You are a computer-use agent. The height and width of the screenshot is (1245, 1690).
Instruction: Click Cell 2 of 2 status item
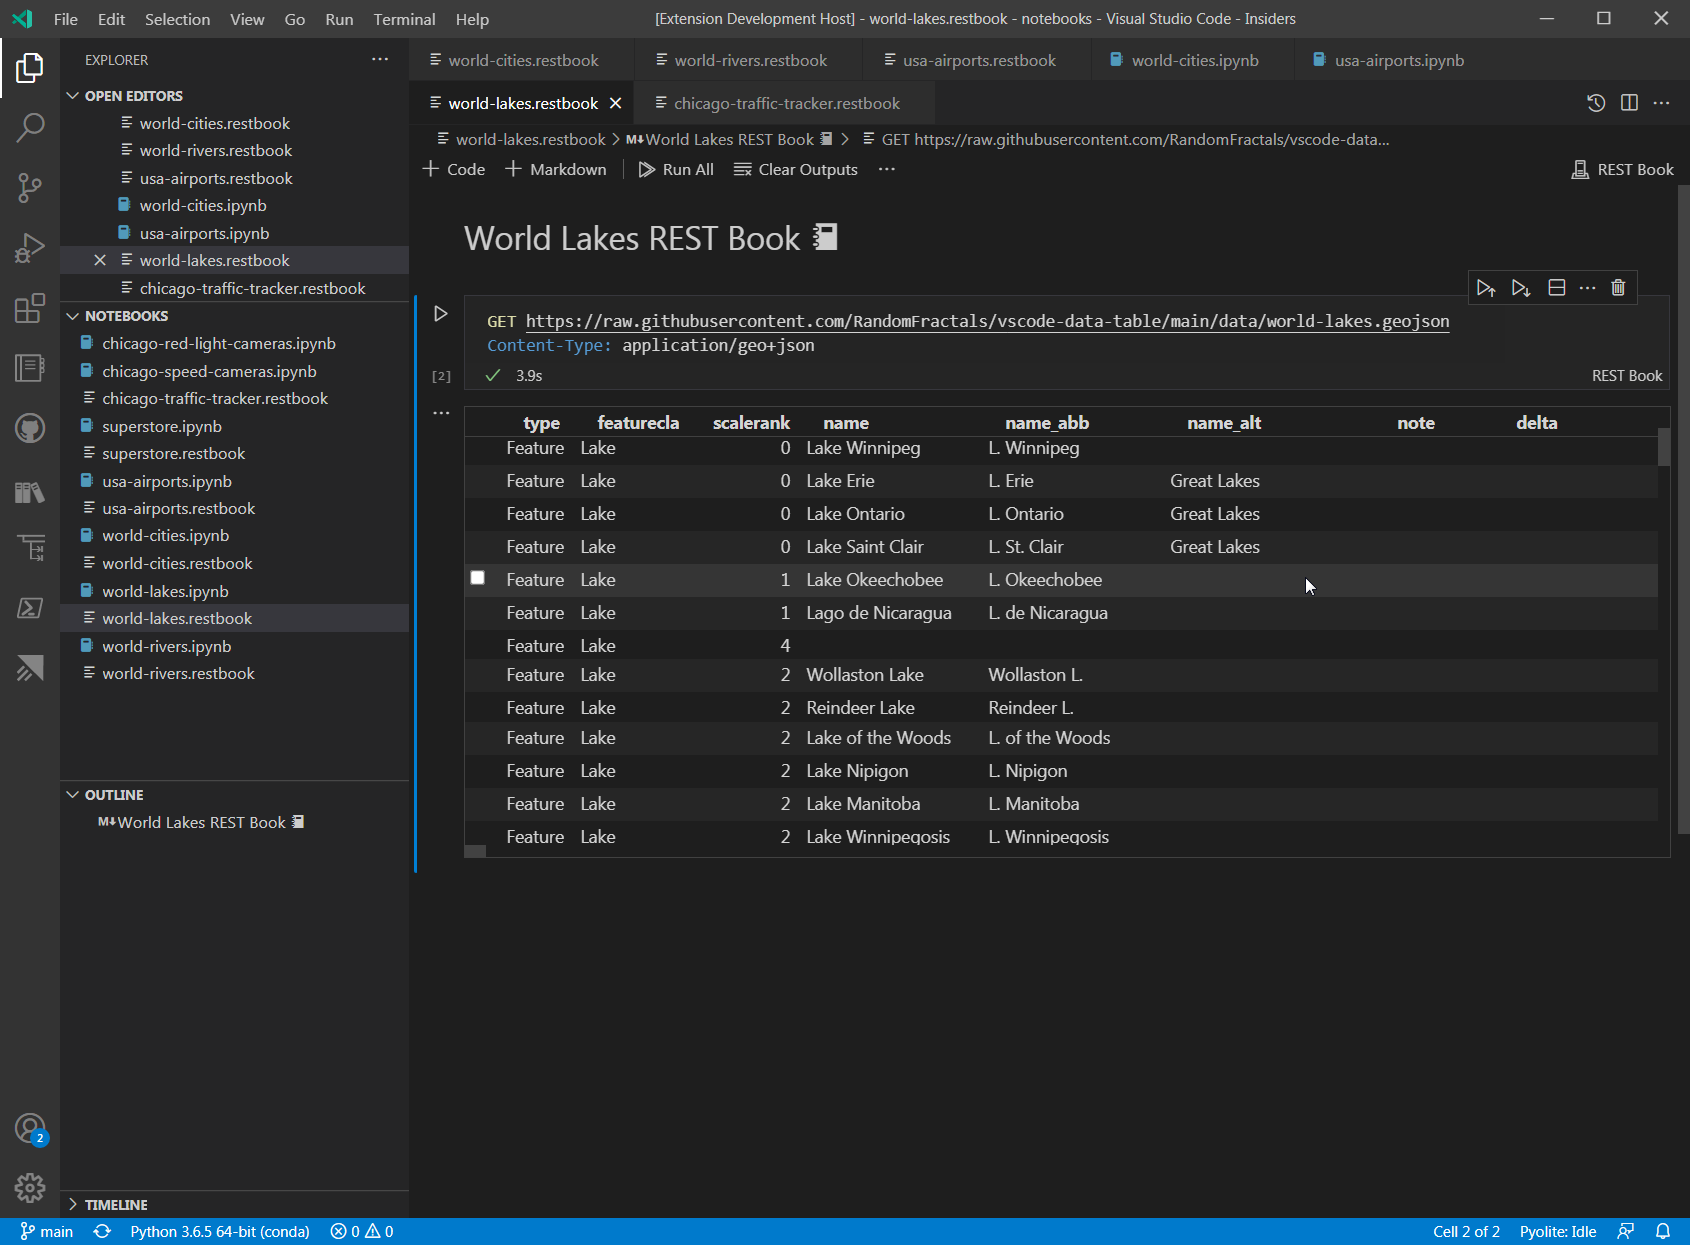[x=1466, y=1231]
